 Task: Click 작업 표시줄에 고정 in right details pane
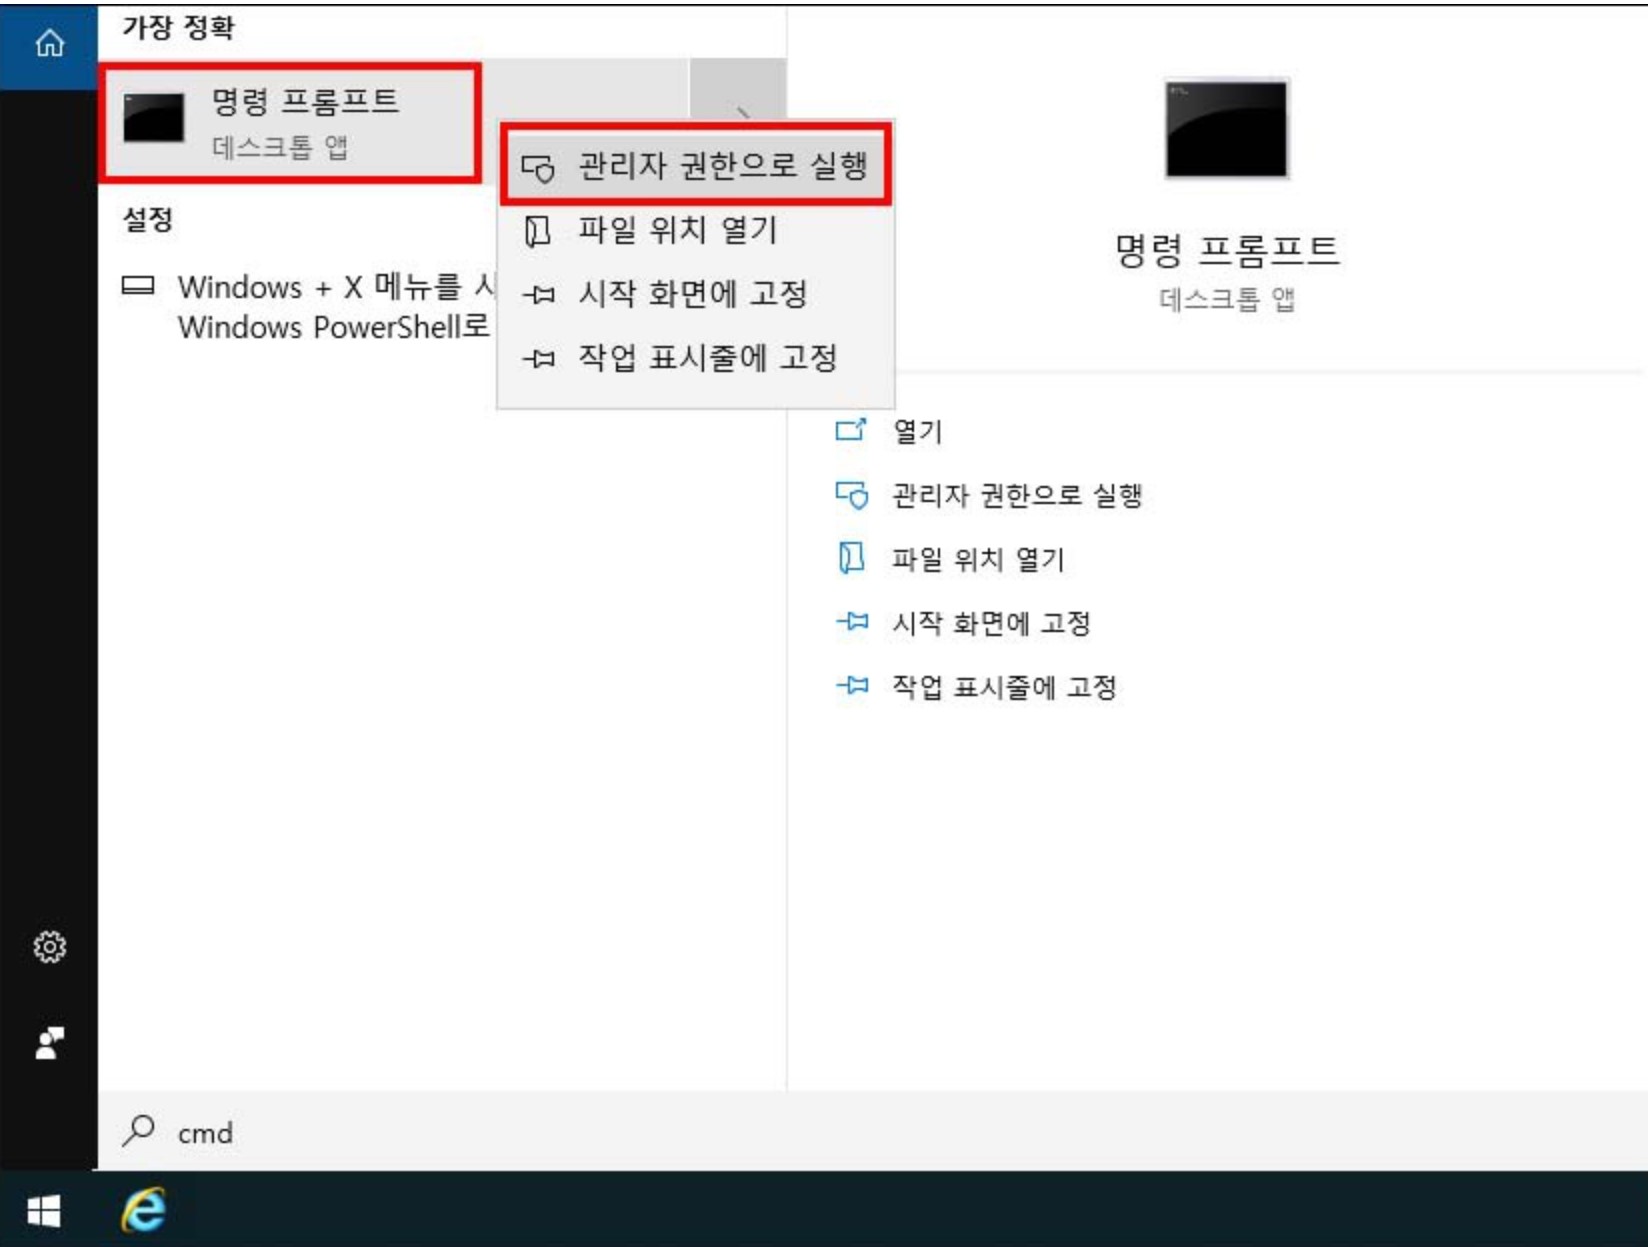(x=1004, y=687)
